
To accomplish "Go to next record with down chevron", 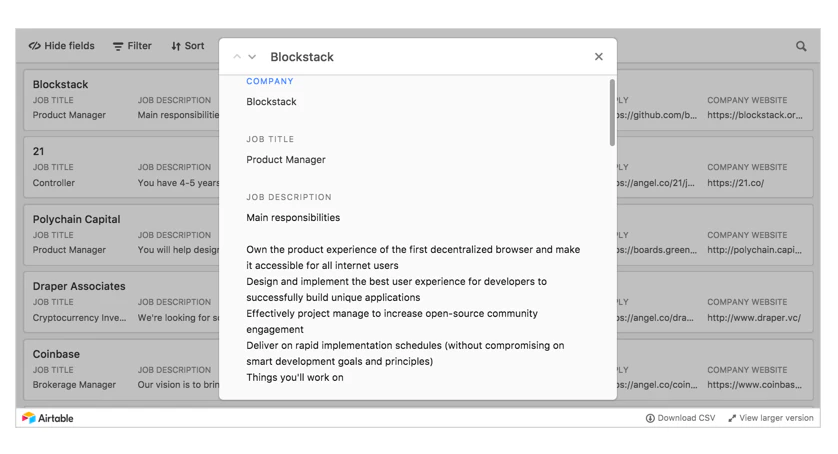I will [x=252, y=57].
